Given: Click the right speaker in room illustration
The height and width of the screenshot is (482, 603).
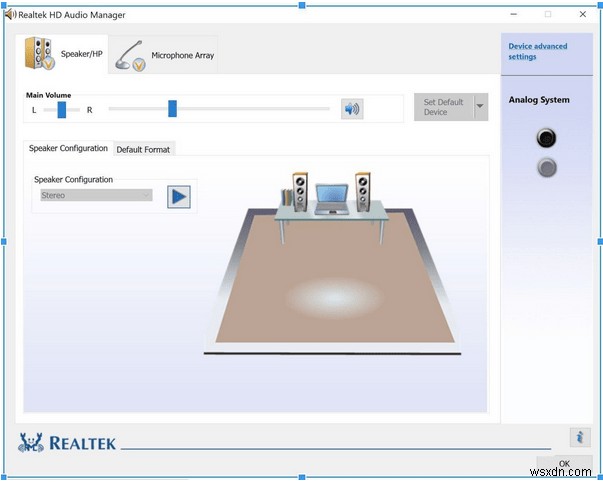Looking at the screenshot, I should (x=363, y=192).
